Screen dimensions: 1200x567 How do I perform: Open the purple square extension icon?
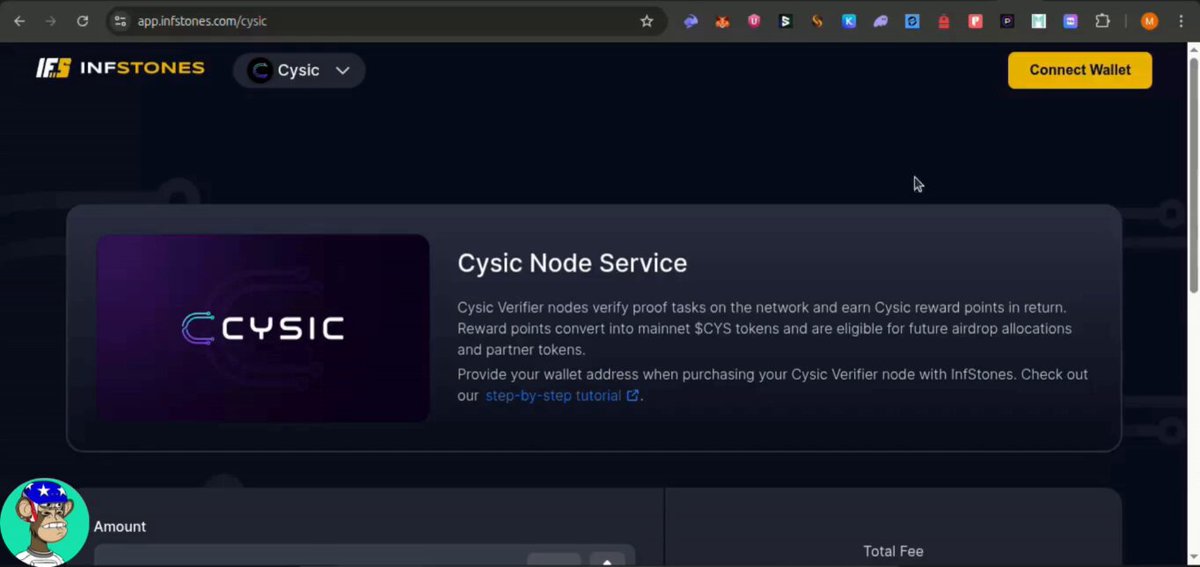coord(1070,21)
